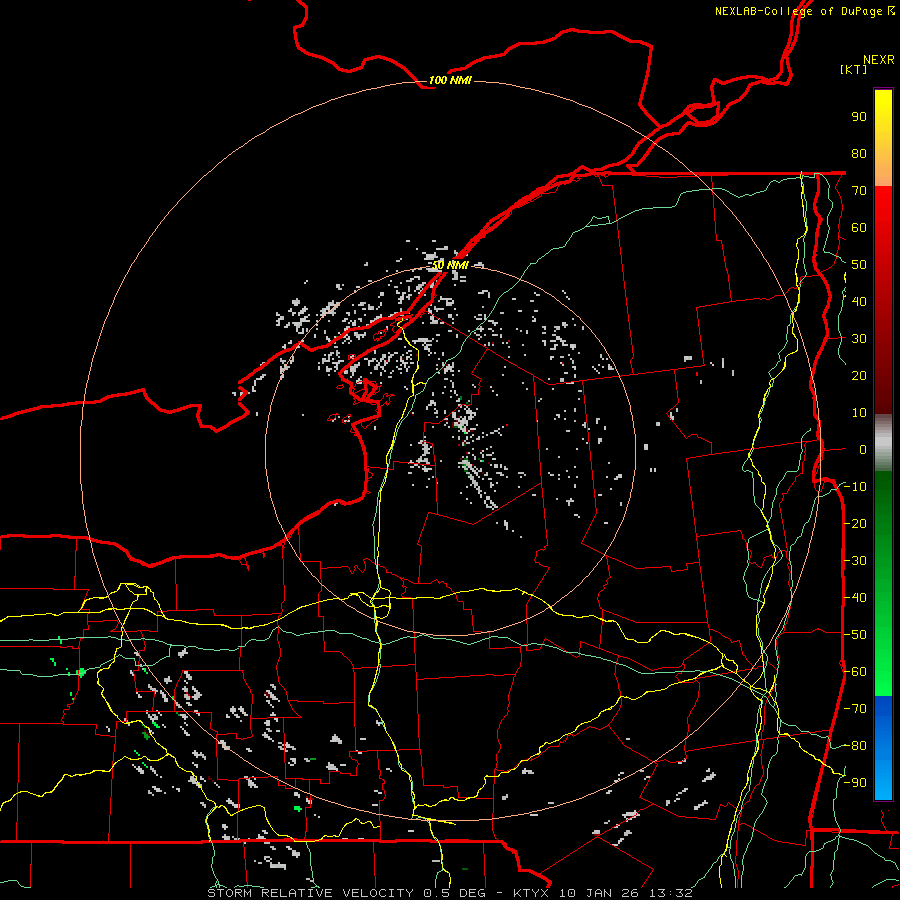Click the -90 scale label
The width and height of the screenshot is (900, 900).
855,783
